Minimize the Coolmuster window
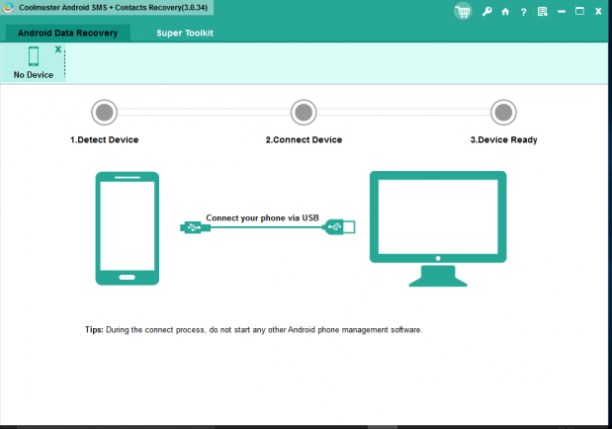This screenshot has width=612, height=429. 561,12
